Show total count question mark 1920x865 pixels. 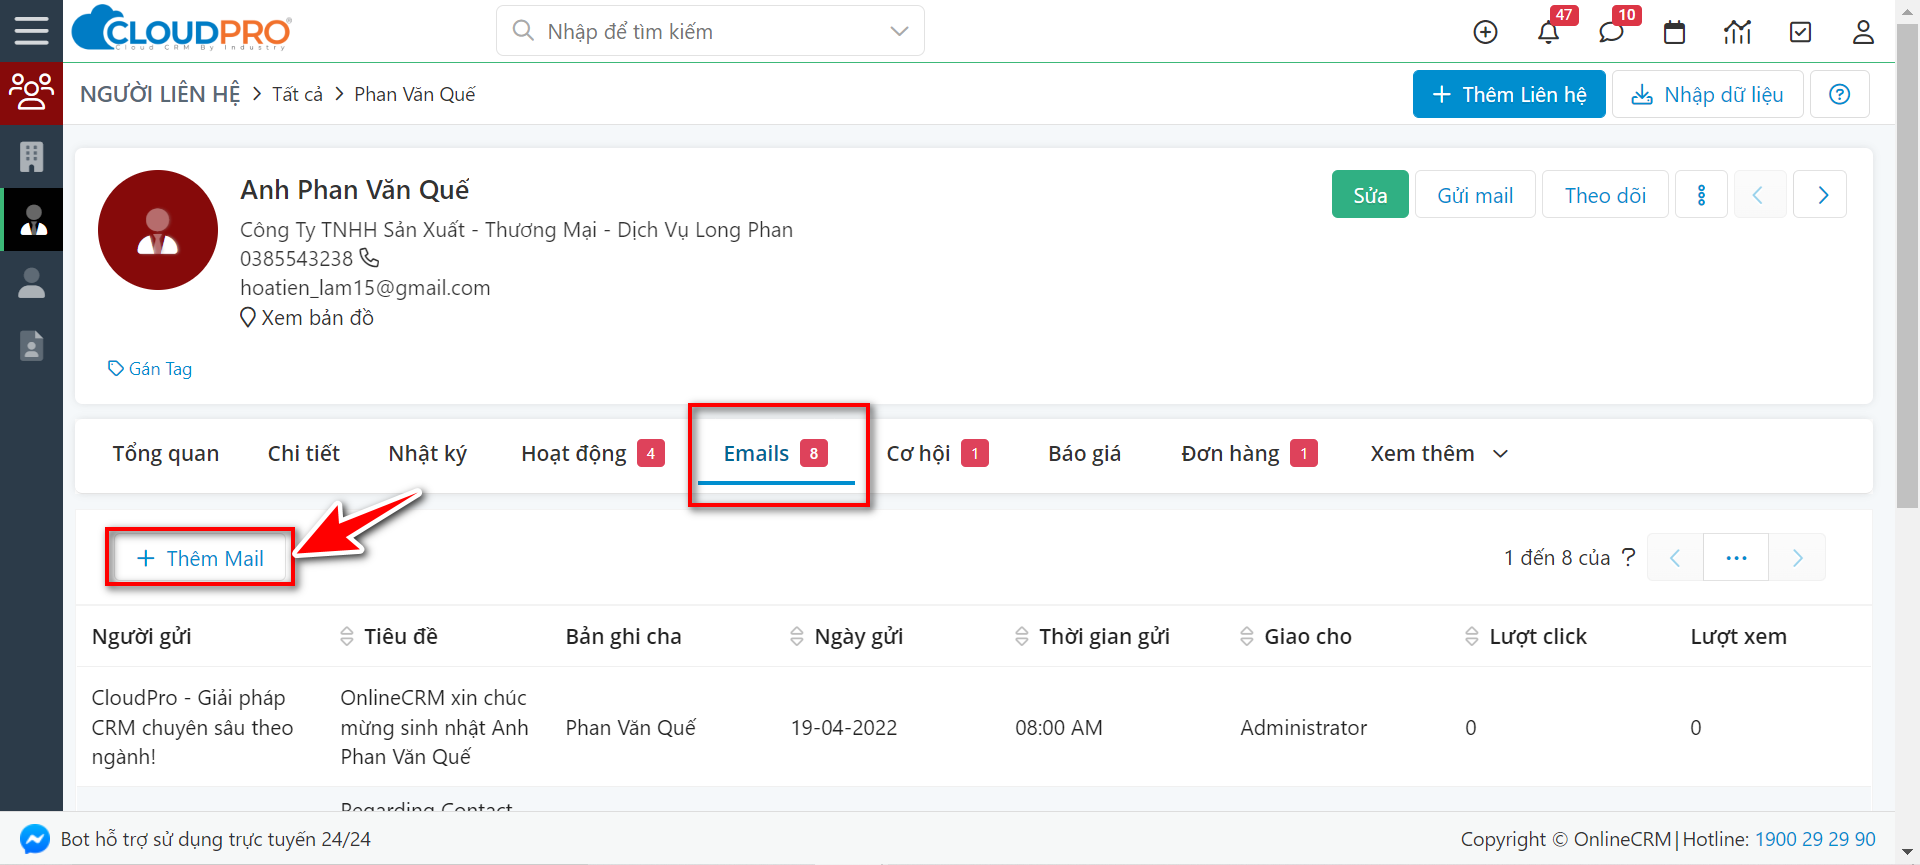[1628, 557]
